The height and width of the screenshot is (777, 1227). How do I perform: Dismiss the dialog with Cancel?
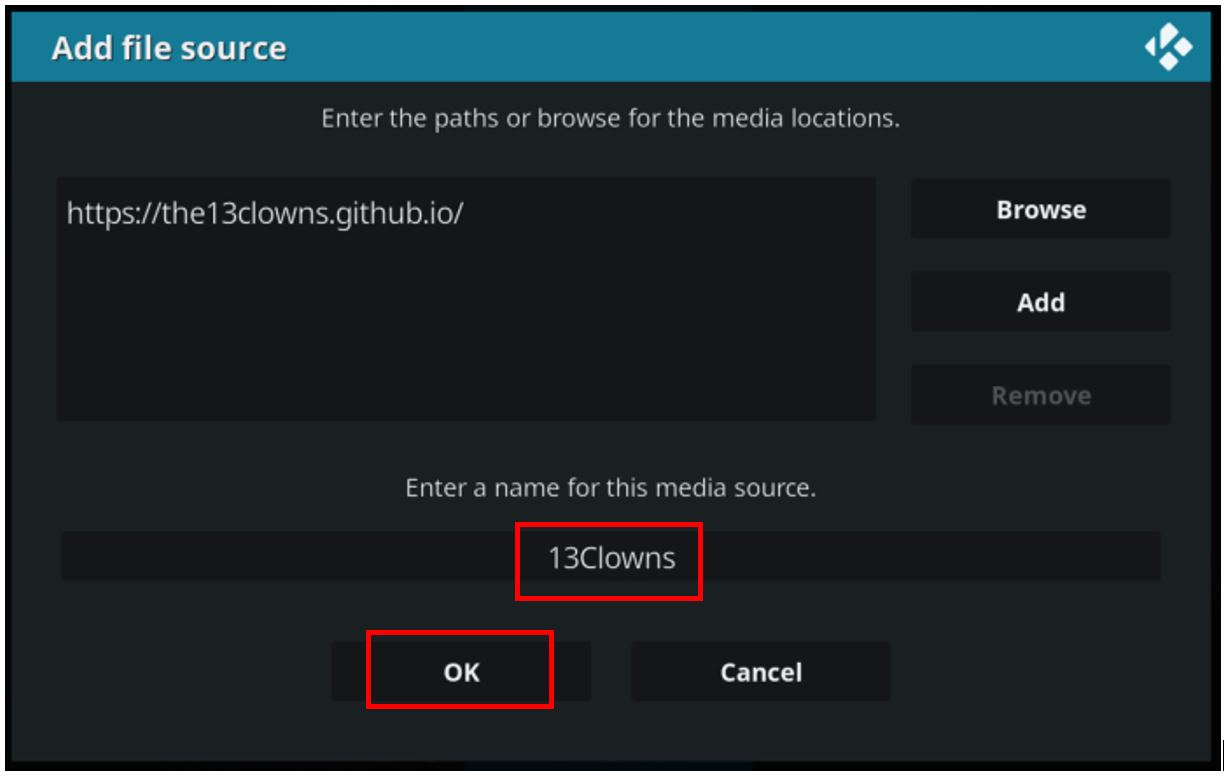(761, 671)
